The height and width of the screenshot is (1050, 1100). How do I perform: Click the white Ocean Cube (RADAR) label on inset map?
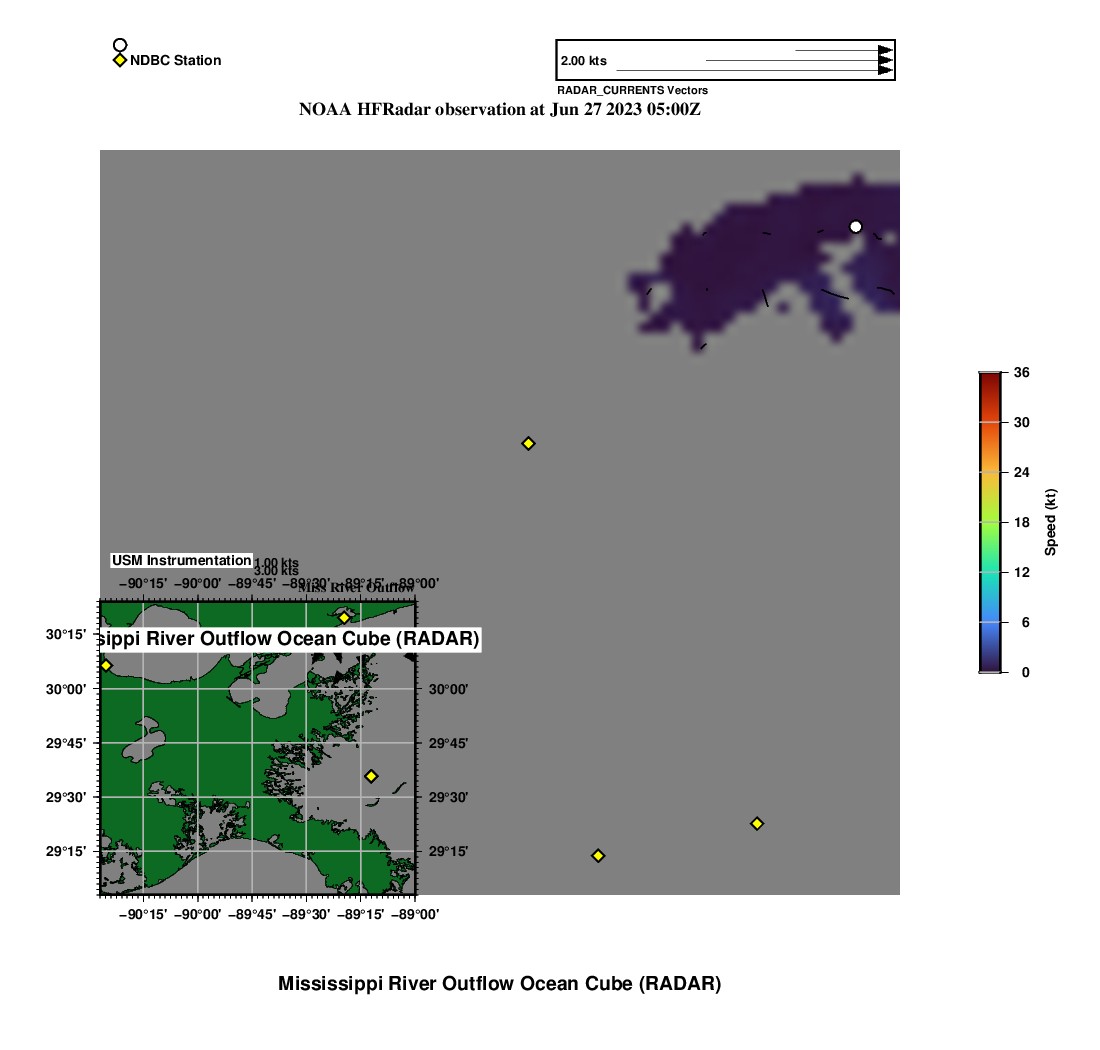pos(290,639)
